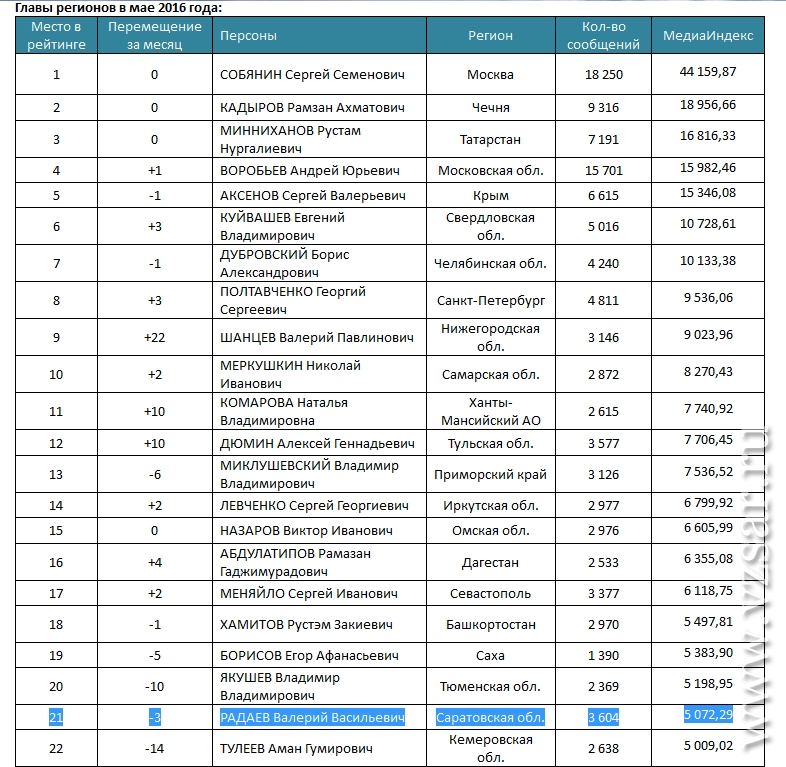Select the name ПОЛТАВЧЕНКО Георгий Сергеевич
This screenshot has width=786, height=767.
pyautogui.click(x=293, y=301)
